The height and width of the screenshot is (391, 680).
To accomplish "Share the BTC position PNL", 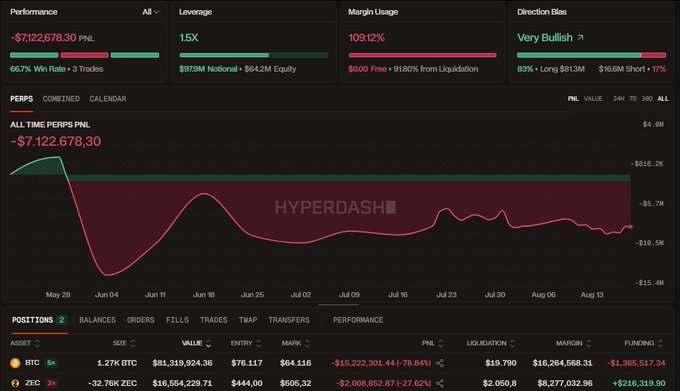I will 440,363.
